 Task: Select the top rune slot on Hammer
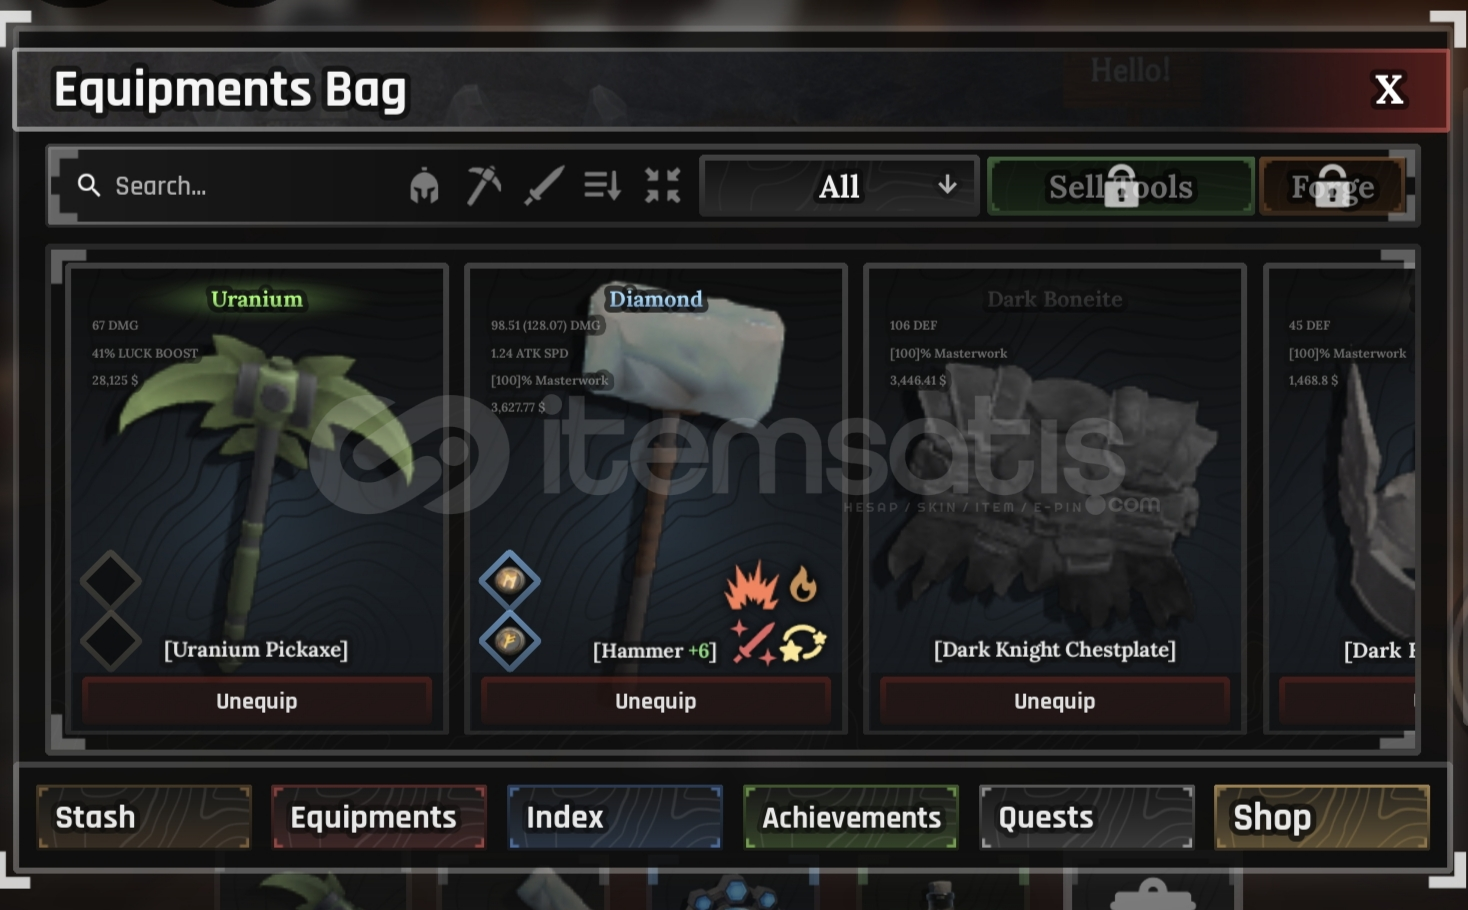click(510, 581)
